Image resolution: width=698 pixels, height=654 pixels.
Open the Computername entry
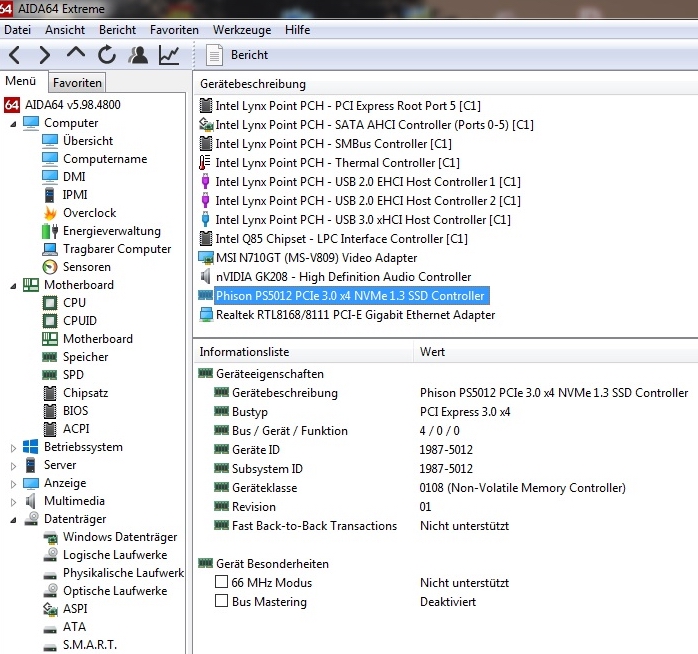(105, 159)
